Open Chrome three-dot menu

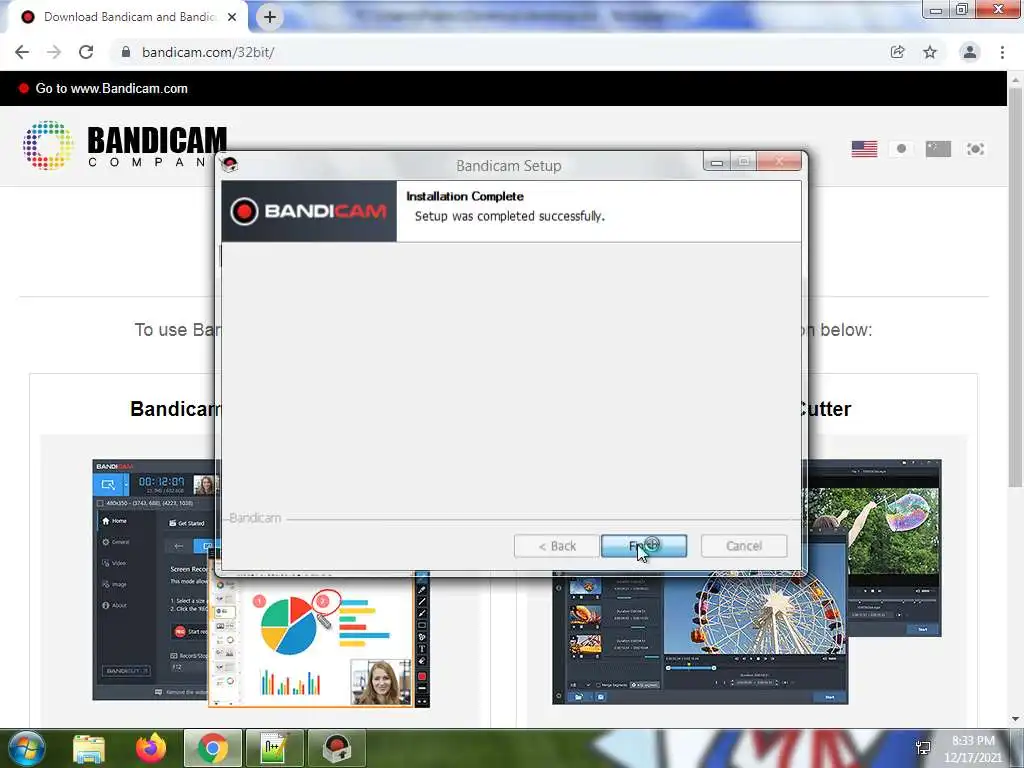tap(1002, 52)
